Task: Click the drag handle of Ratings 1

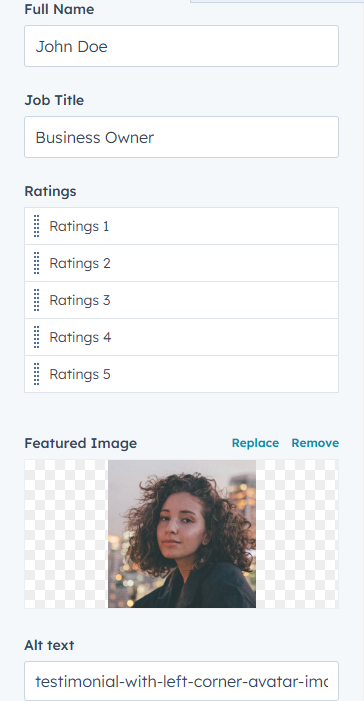Action: (37, 226)
